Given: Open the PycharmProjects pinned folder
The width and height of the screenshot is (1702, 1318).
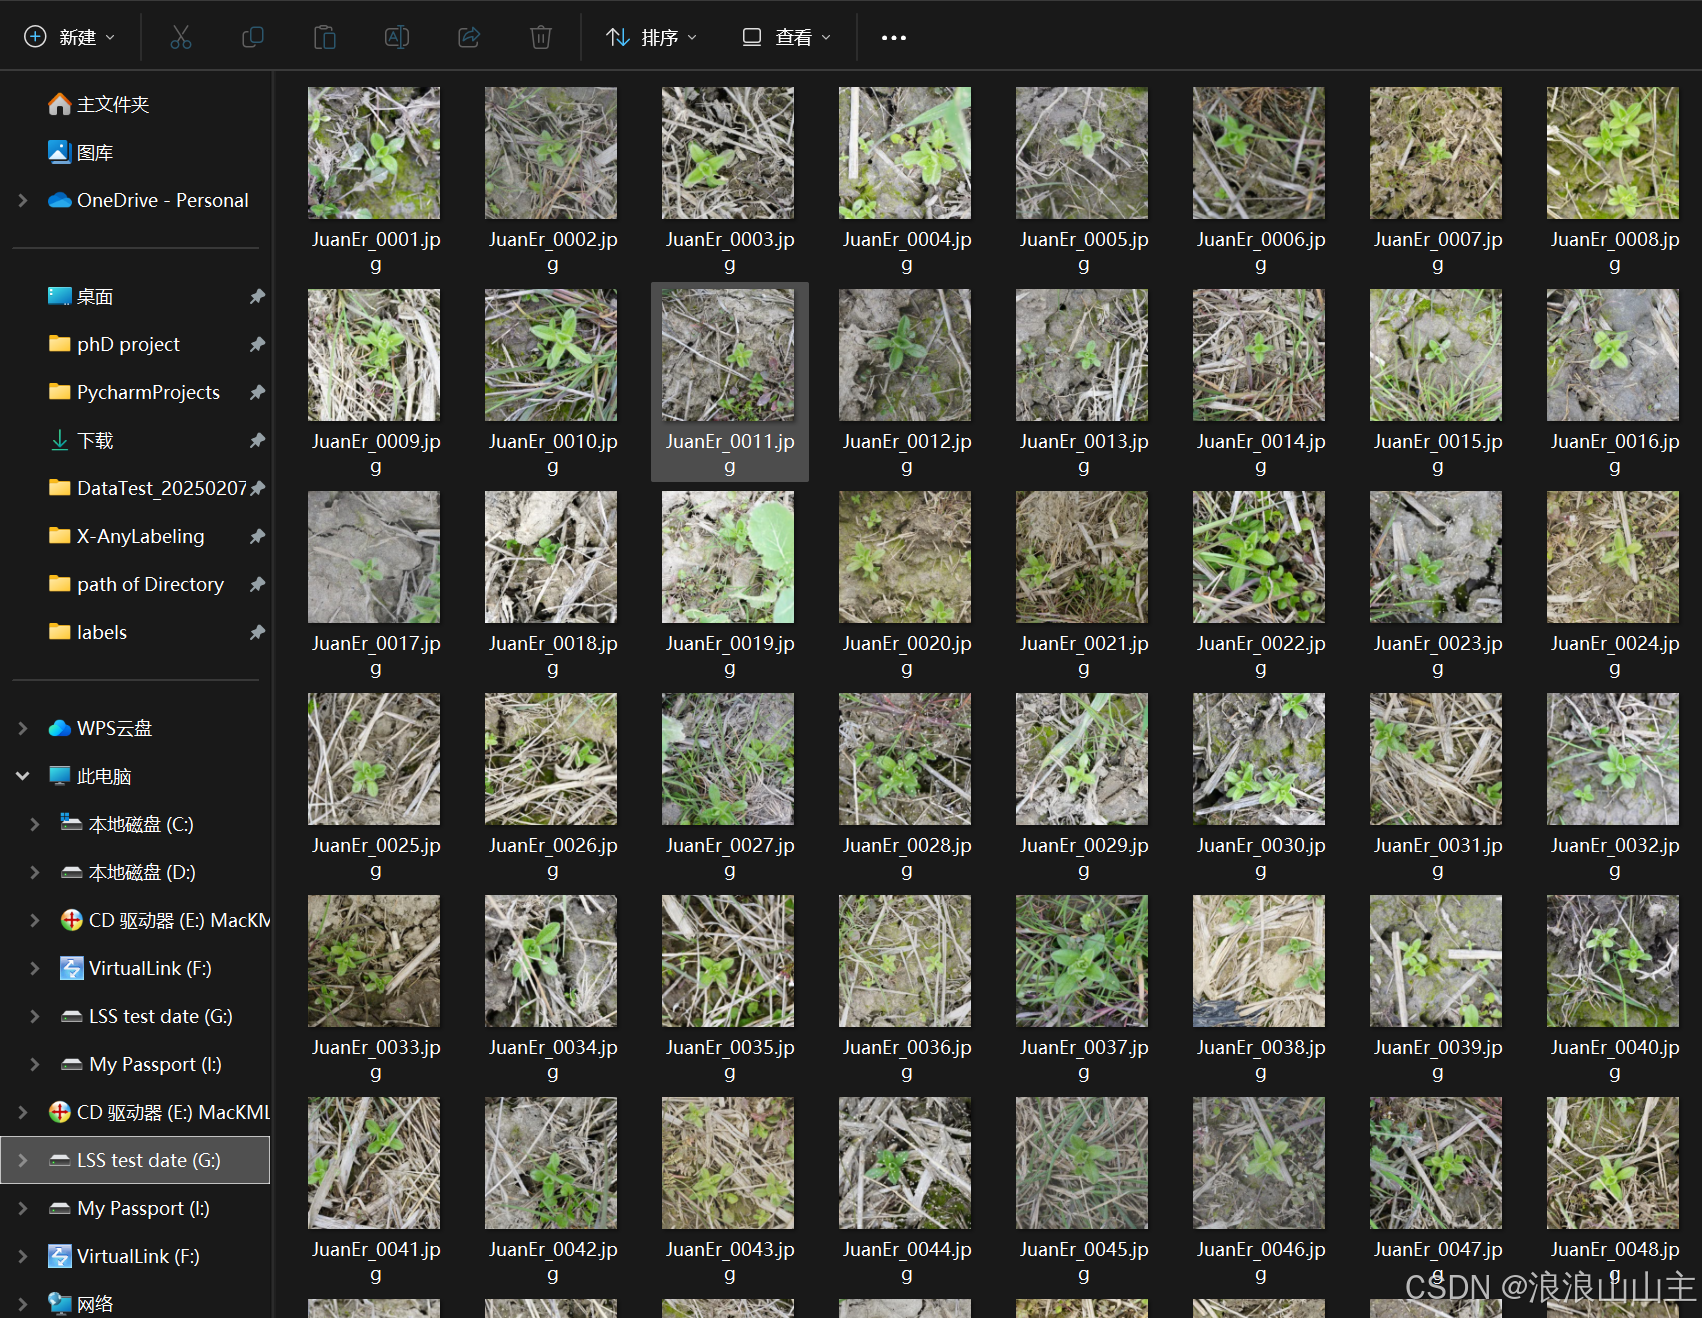Looking at the screenshot, I should [148, 392].
